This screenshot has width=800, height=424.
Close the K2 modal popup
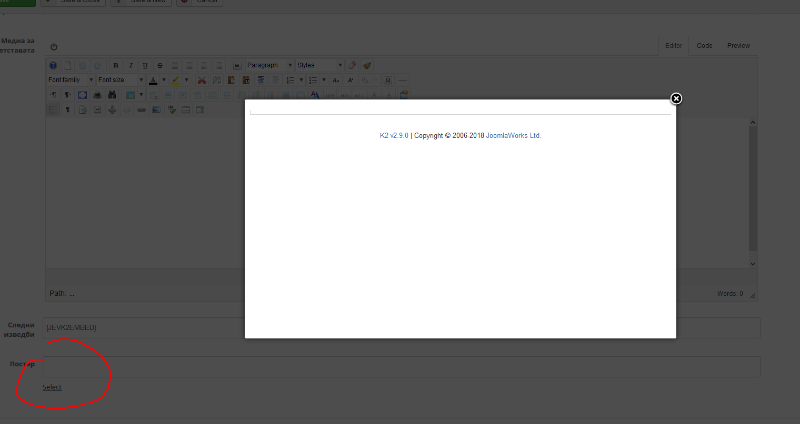[x=676, y=98]
